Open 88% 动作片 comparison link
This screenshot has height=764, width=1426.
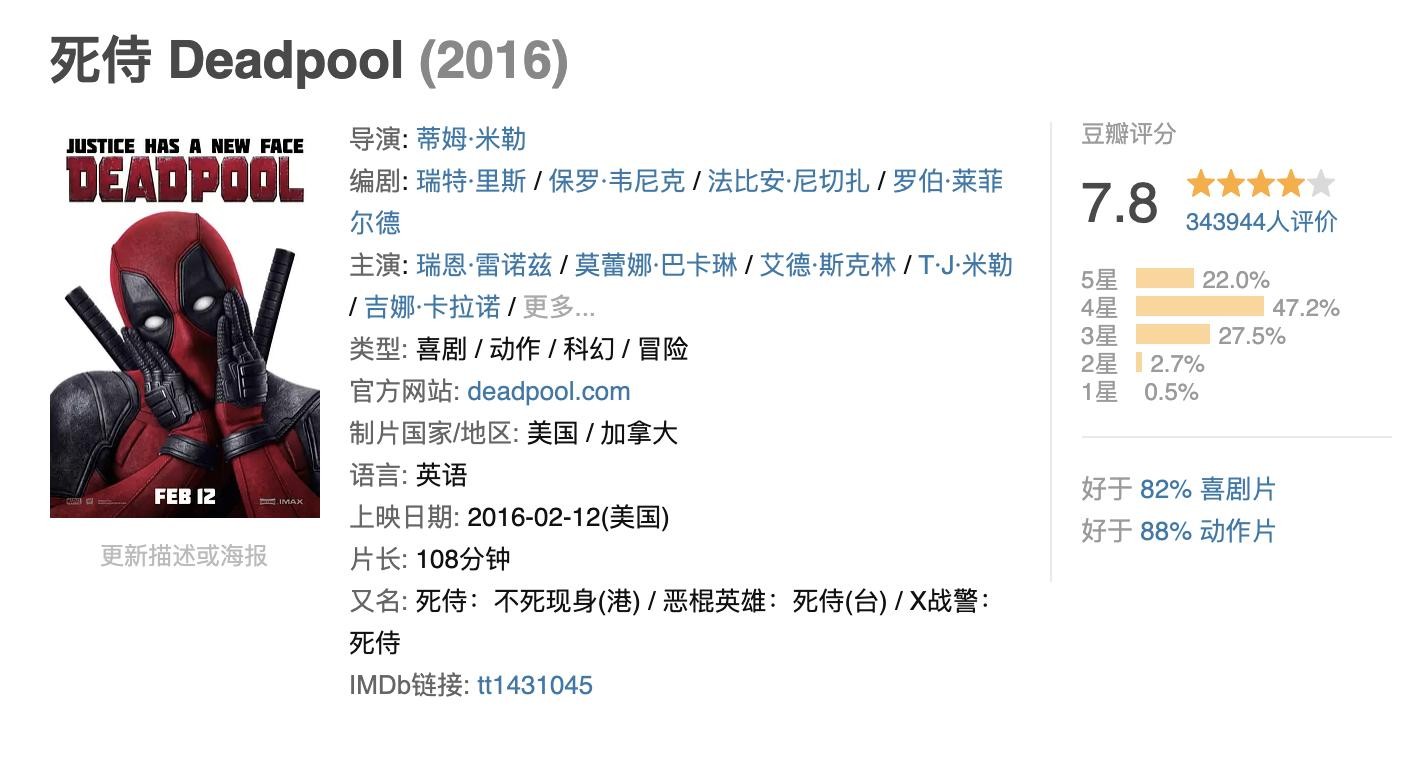(x=1208, y=531)
